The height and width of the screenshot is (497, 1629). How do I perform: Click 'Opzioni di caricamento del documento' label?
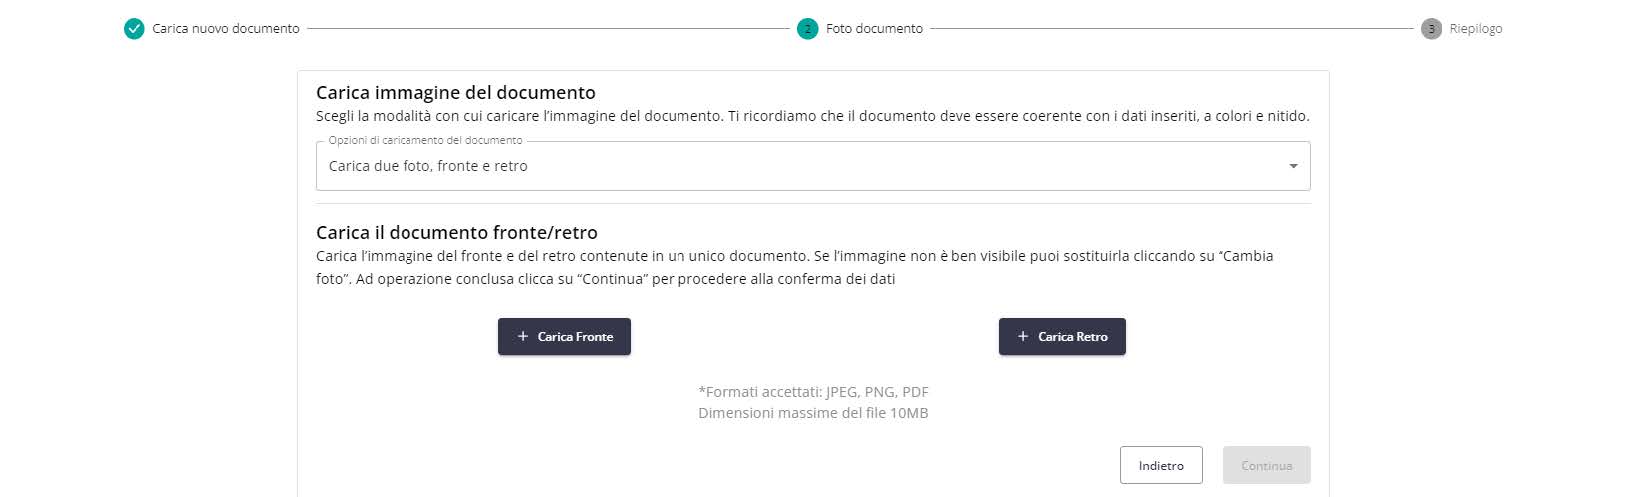(425, 140)
